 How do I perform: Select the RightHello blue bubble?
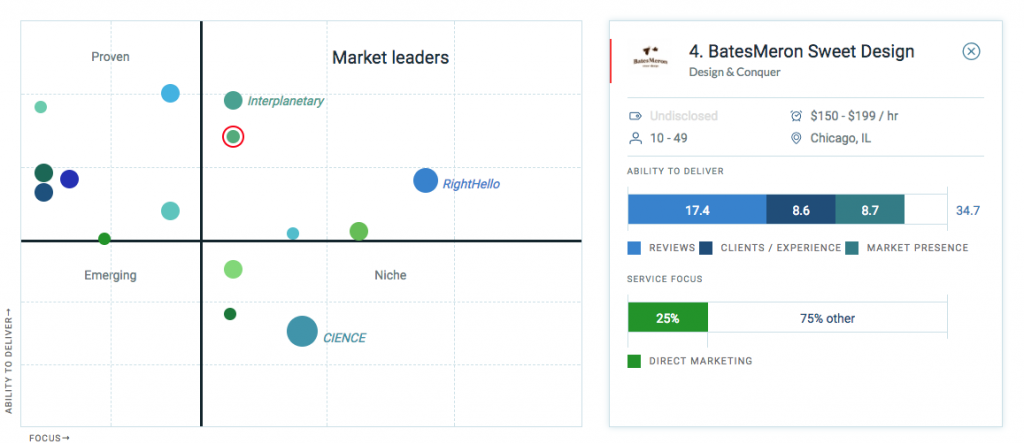point(425,181)
